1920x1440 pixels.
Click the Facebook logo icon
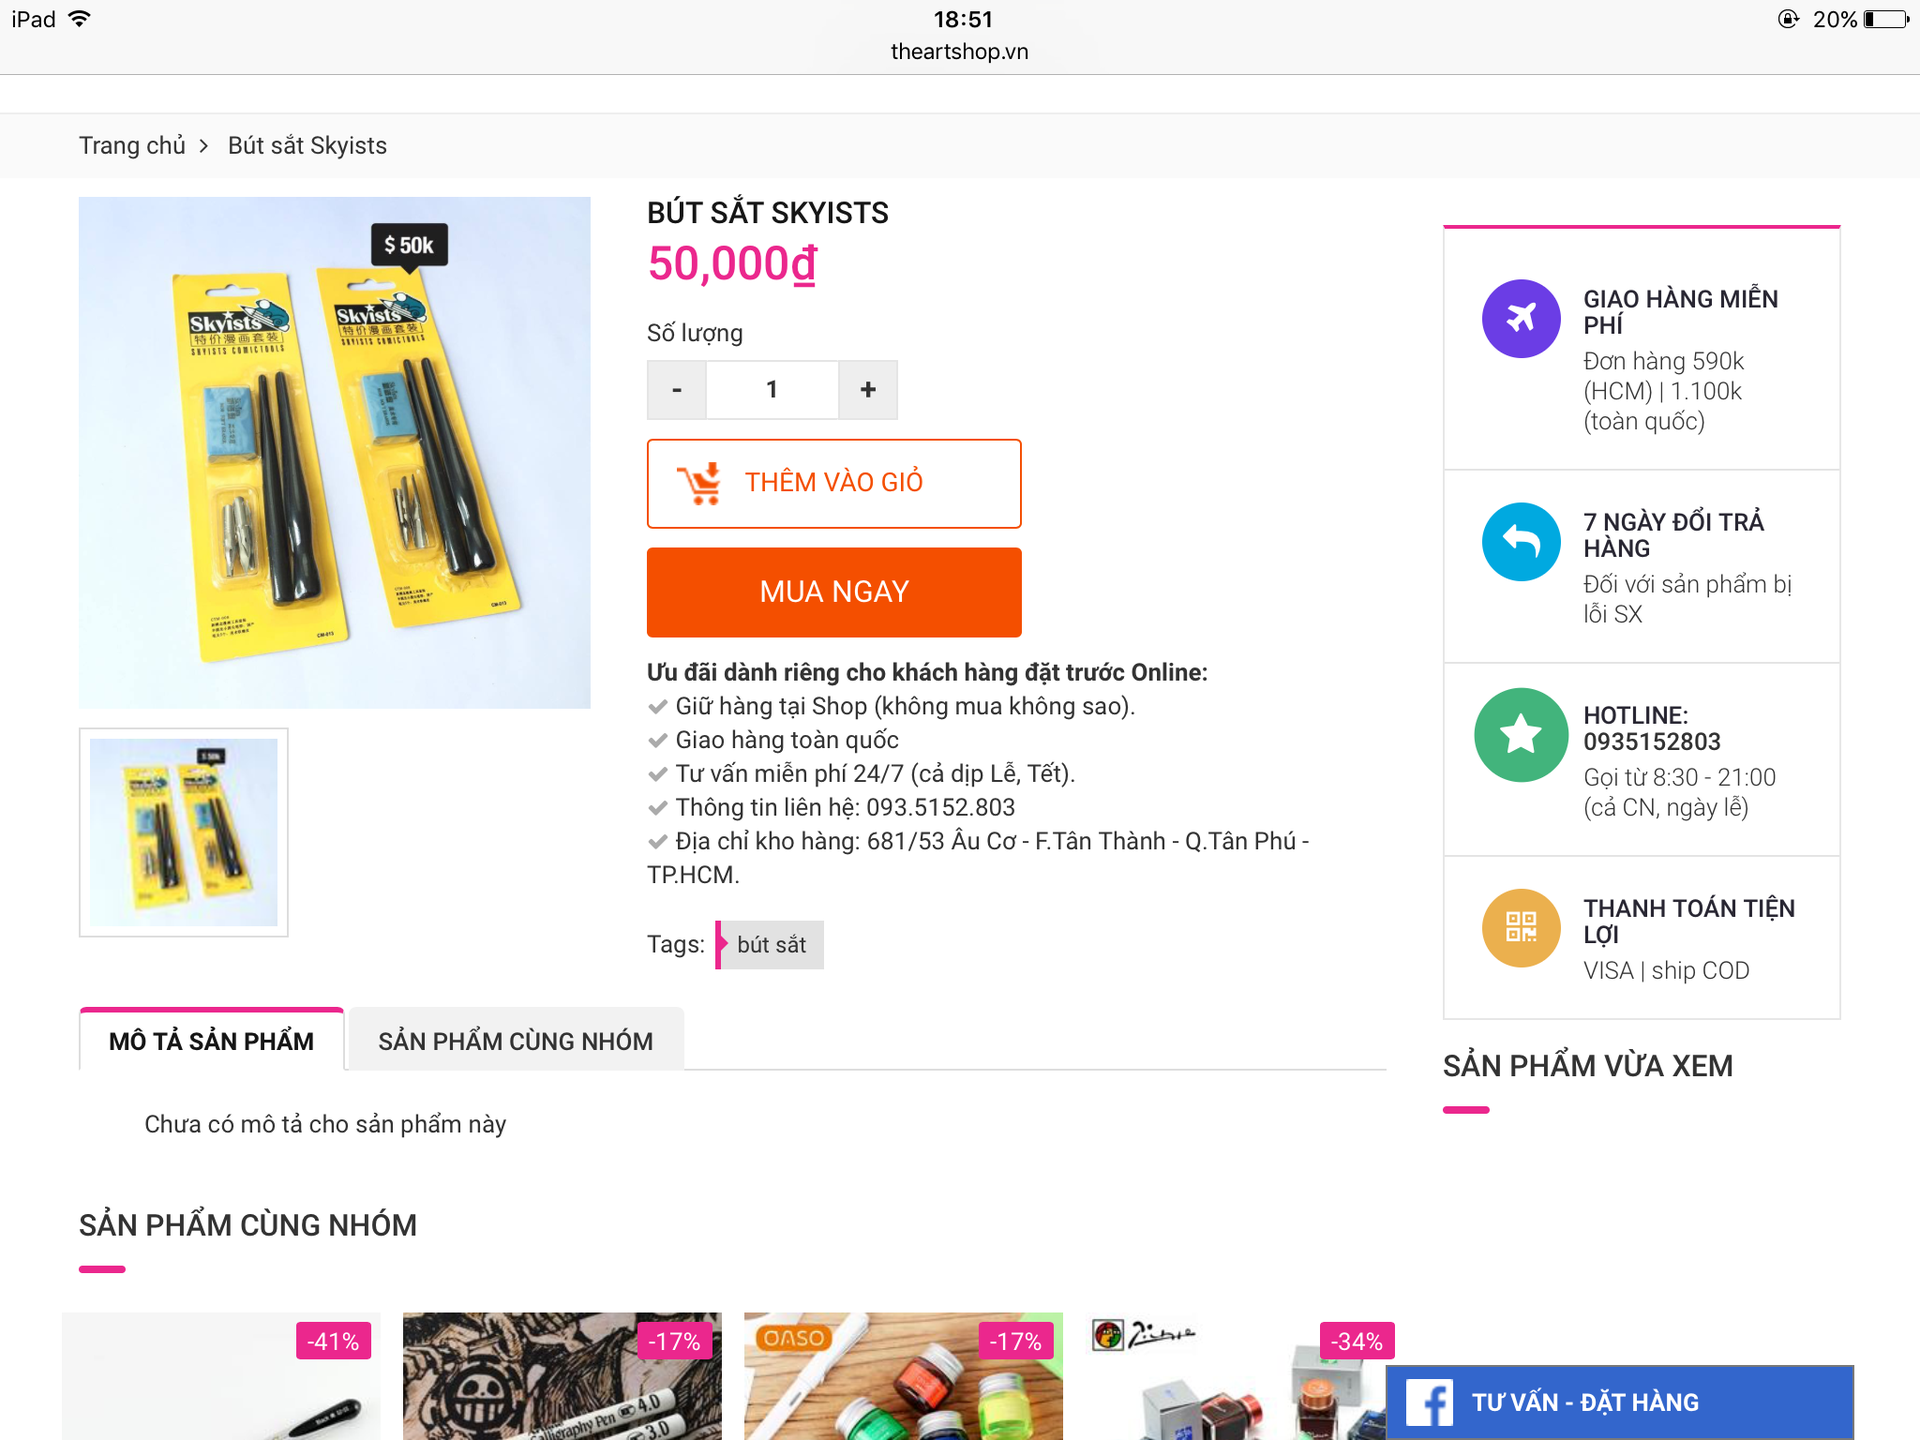1429,1402
